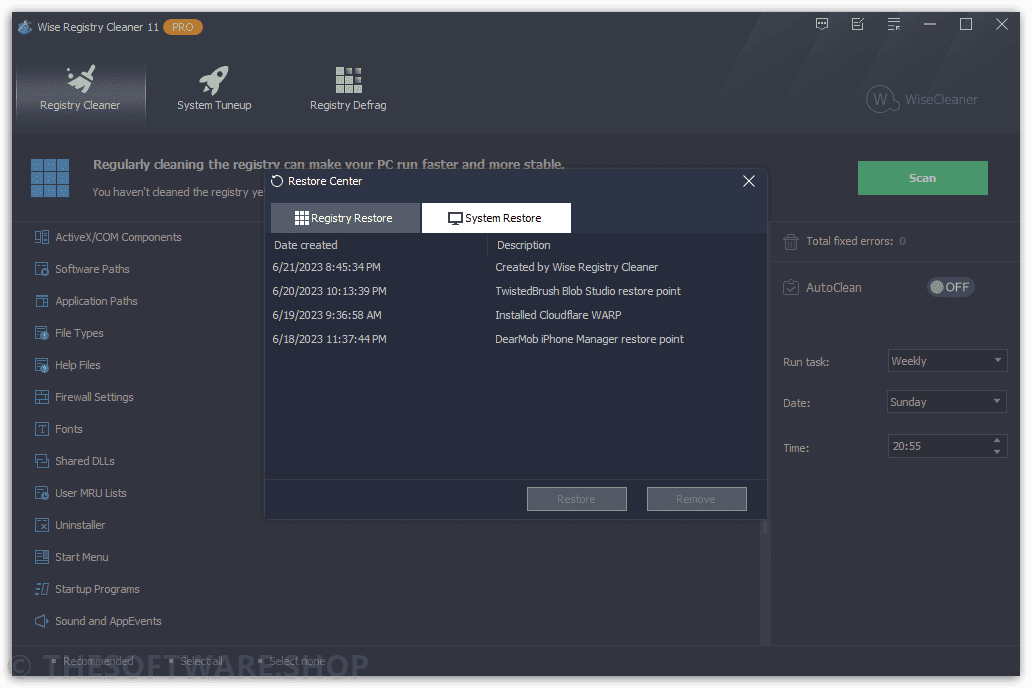Click the Fonts icon

pos(41,429)
